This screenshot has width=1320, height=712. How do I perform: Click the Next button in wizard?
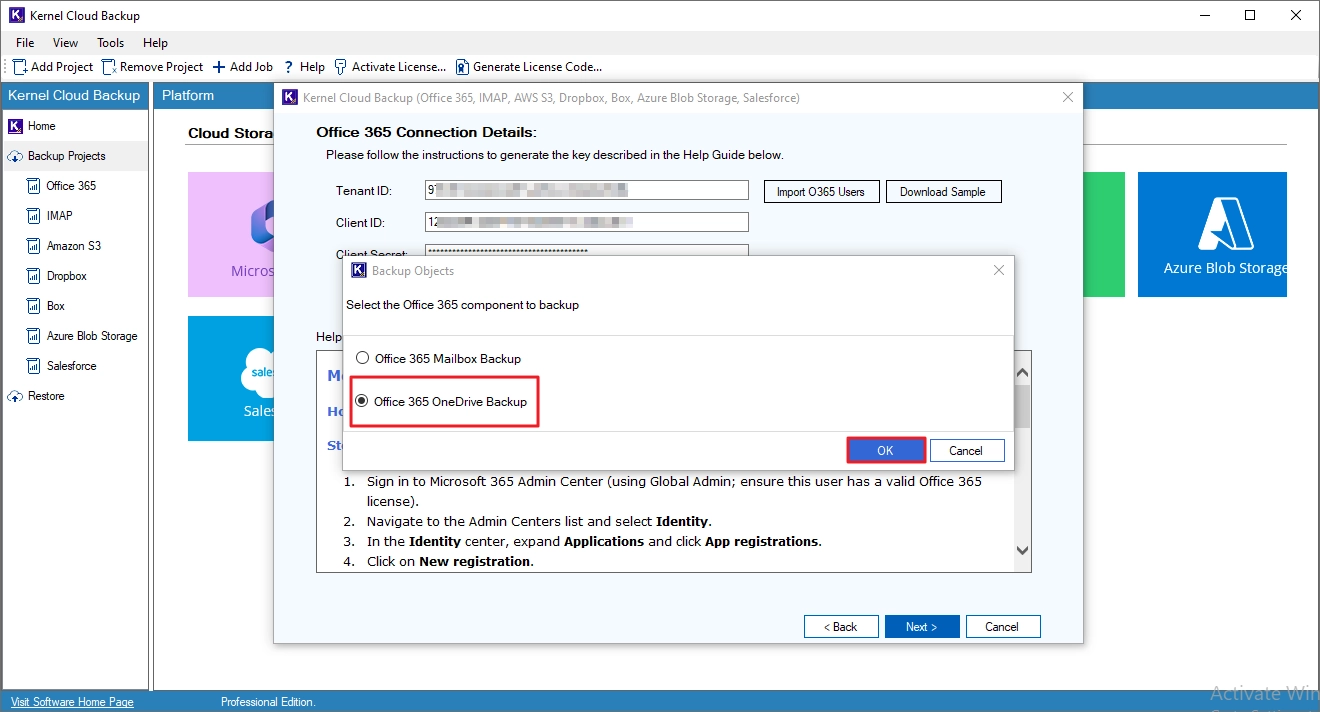point(922,627)
